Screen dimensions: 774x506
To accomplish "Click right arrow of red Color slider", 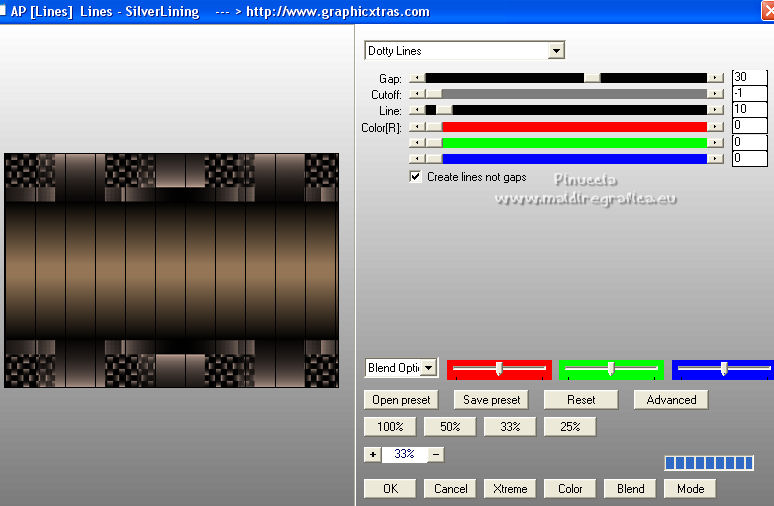I will tap(715, 126).
